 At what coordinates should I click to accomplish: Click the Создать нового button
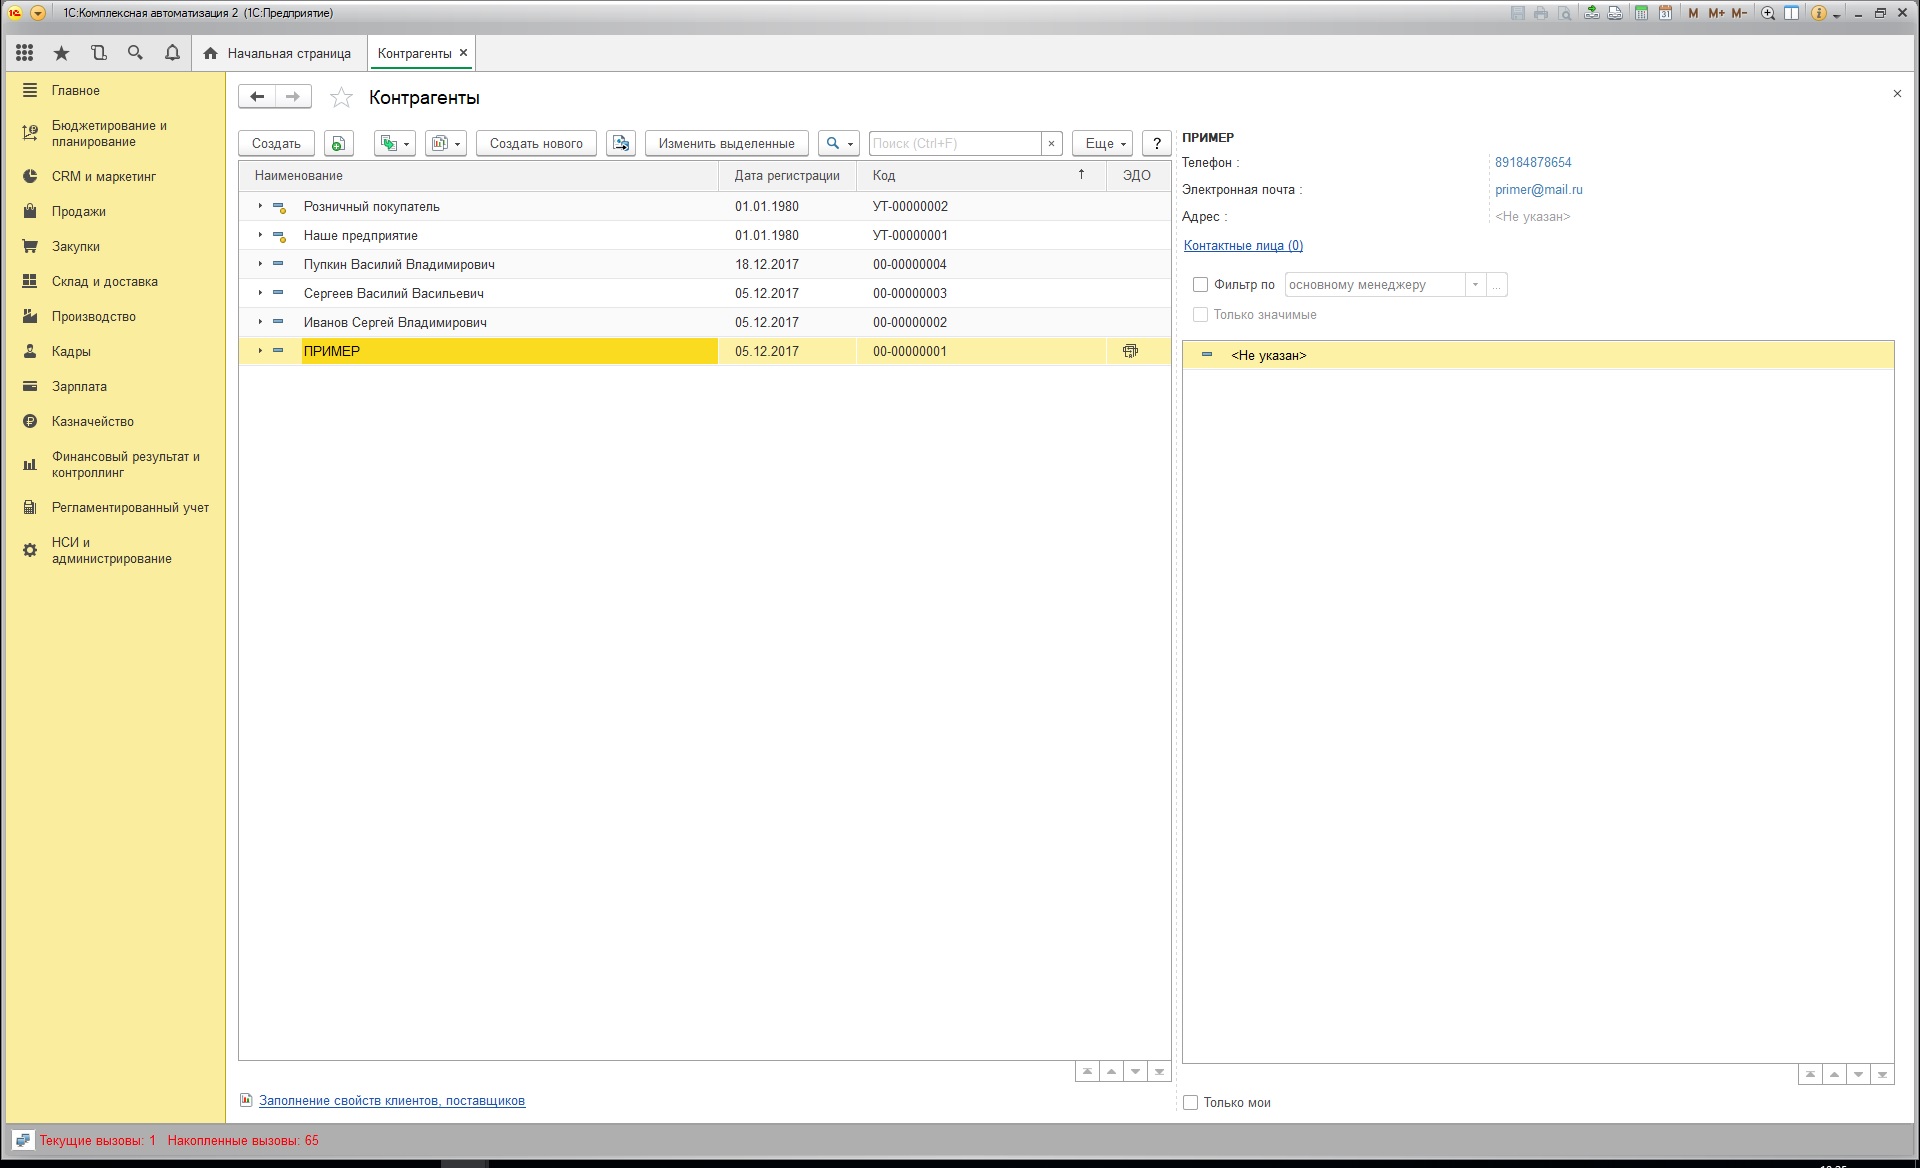(x=536, y=143)
